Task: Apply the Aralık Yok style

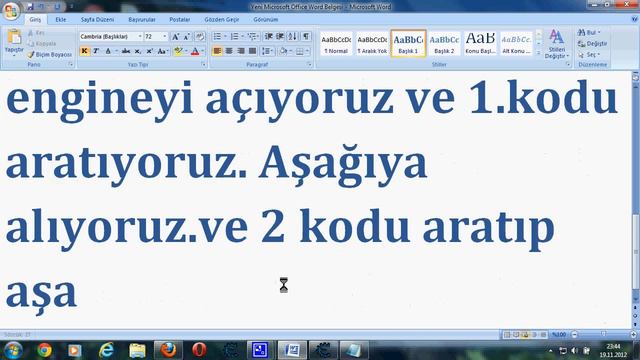Action: (x=372, y=44)
